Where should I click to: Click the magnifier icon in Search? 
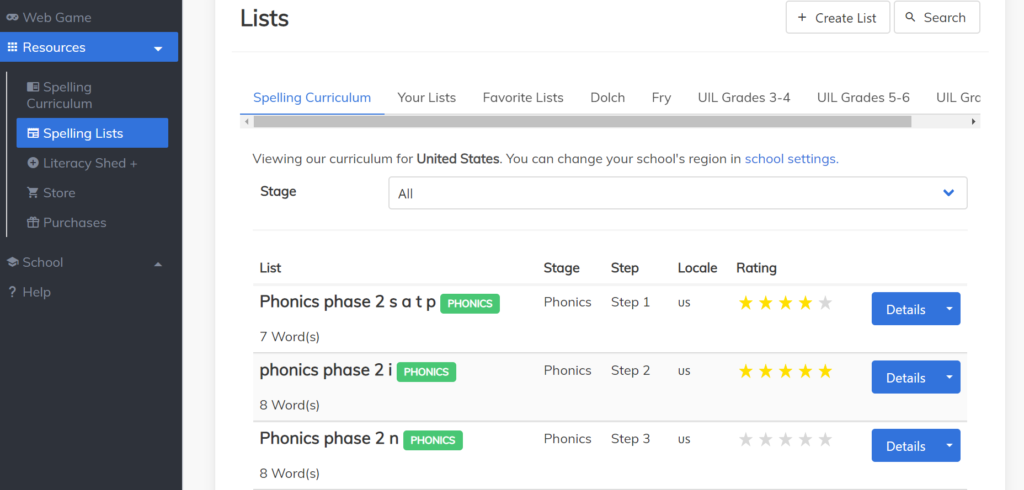click(910, 18)
